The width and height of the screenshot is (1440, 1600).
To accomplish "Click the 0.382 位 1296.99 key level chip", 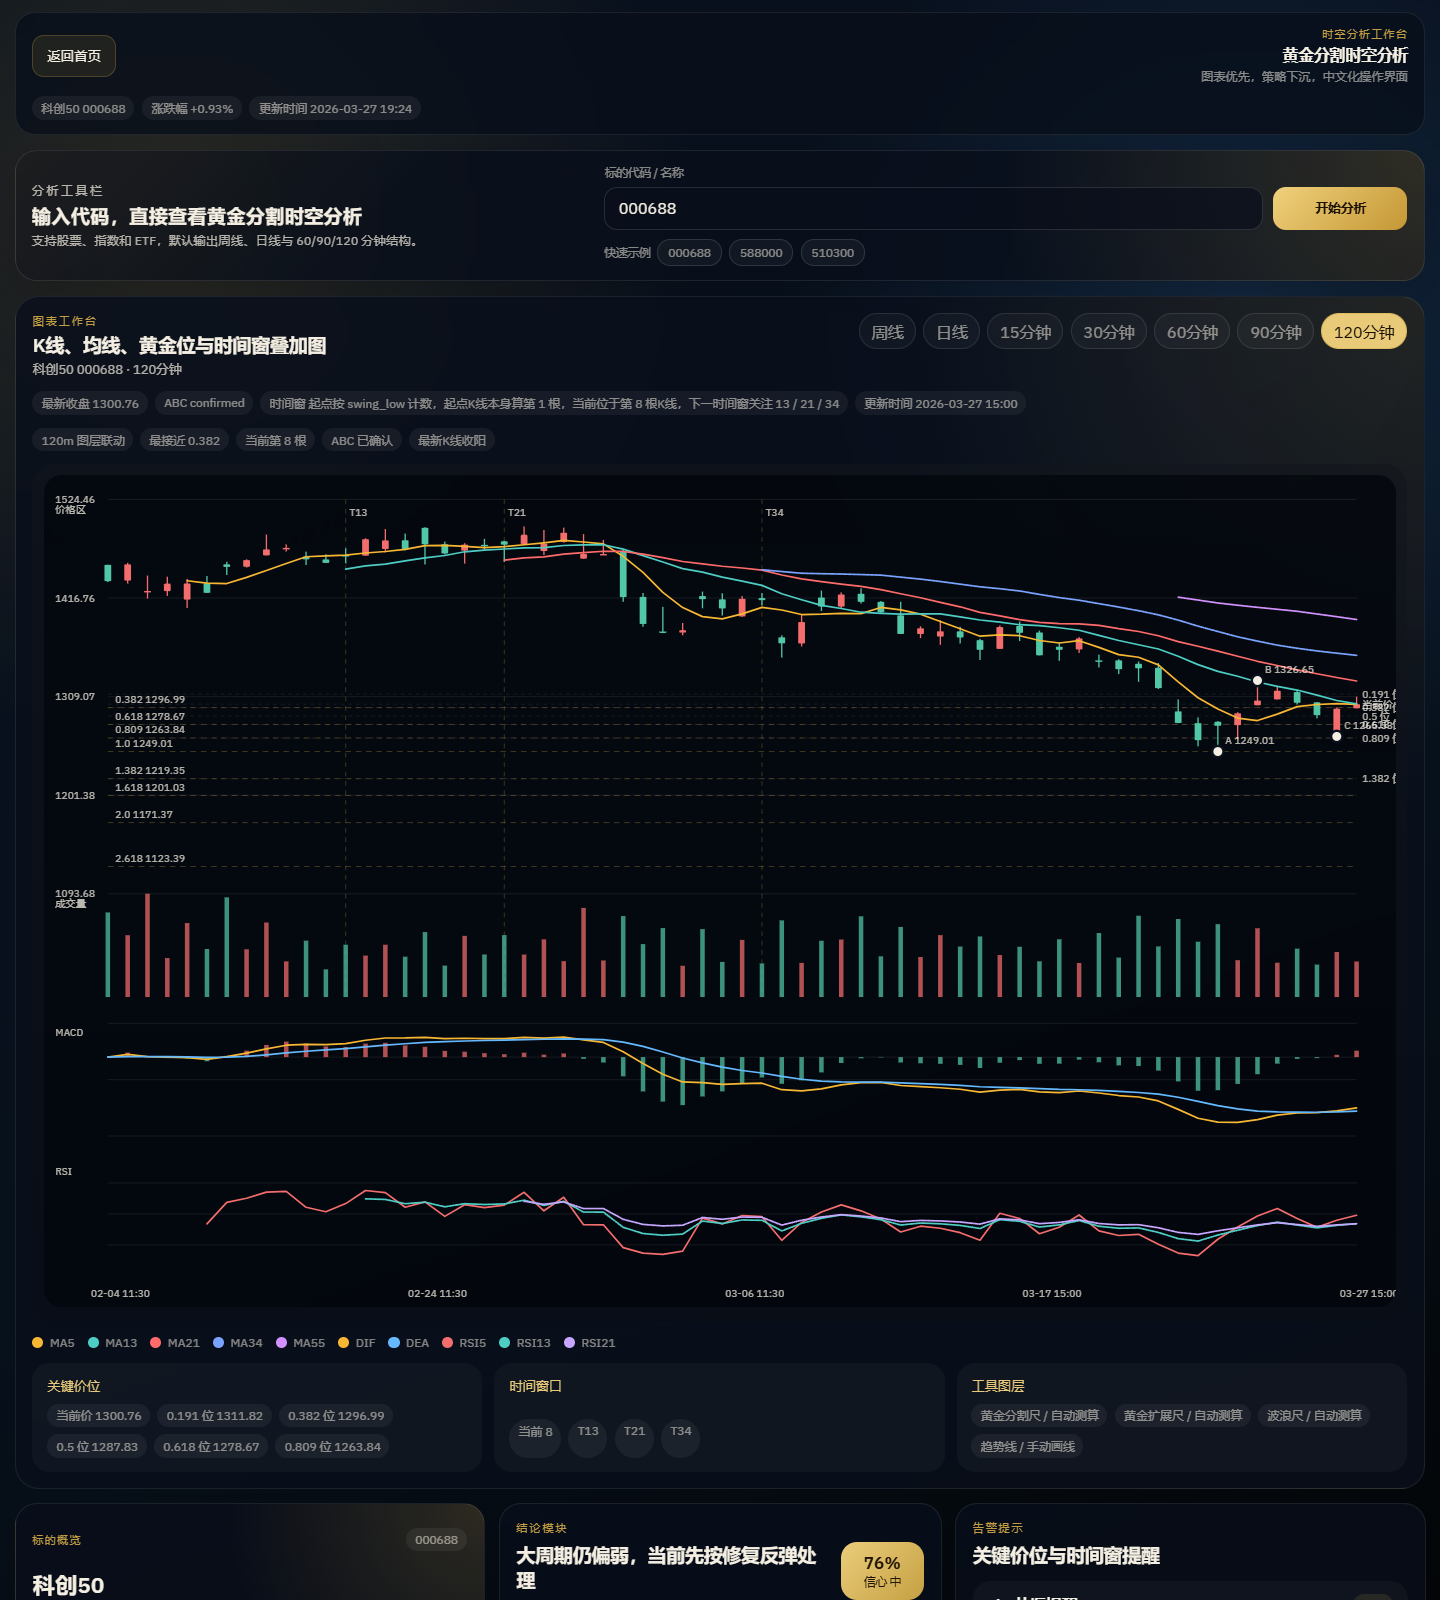I will pyautogui.click(x=336, y=1416).
